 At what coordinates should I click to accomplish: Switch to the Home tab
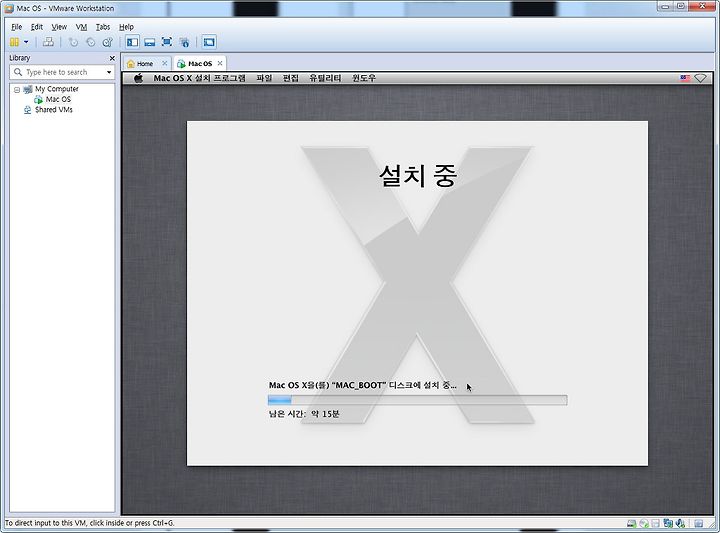(x=145, y=64)
